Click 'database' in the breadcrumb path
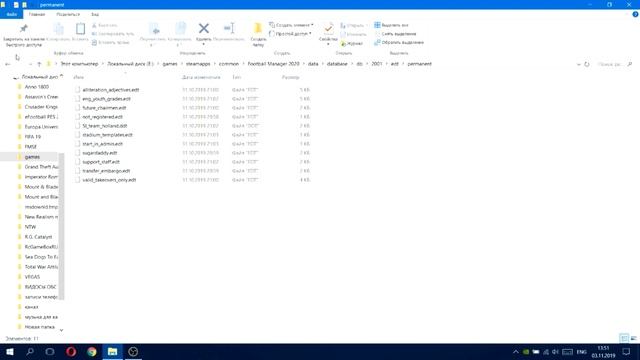Viewport: 640px width, 360px height. pyautogui.click(x=337, y=64)
